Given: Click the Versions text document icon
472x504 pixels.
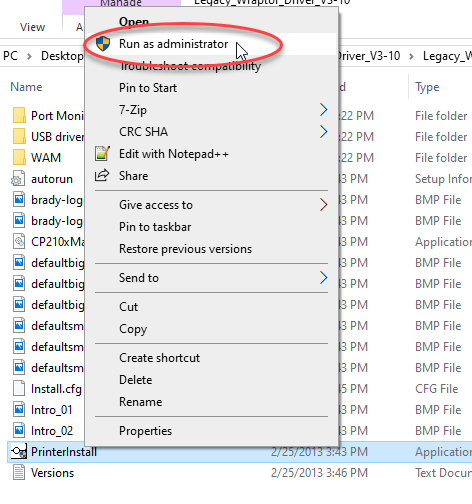Looking at the screenshot, I should point(19,473).
